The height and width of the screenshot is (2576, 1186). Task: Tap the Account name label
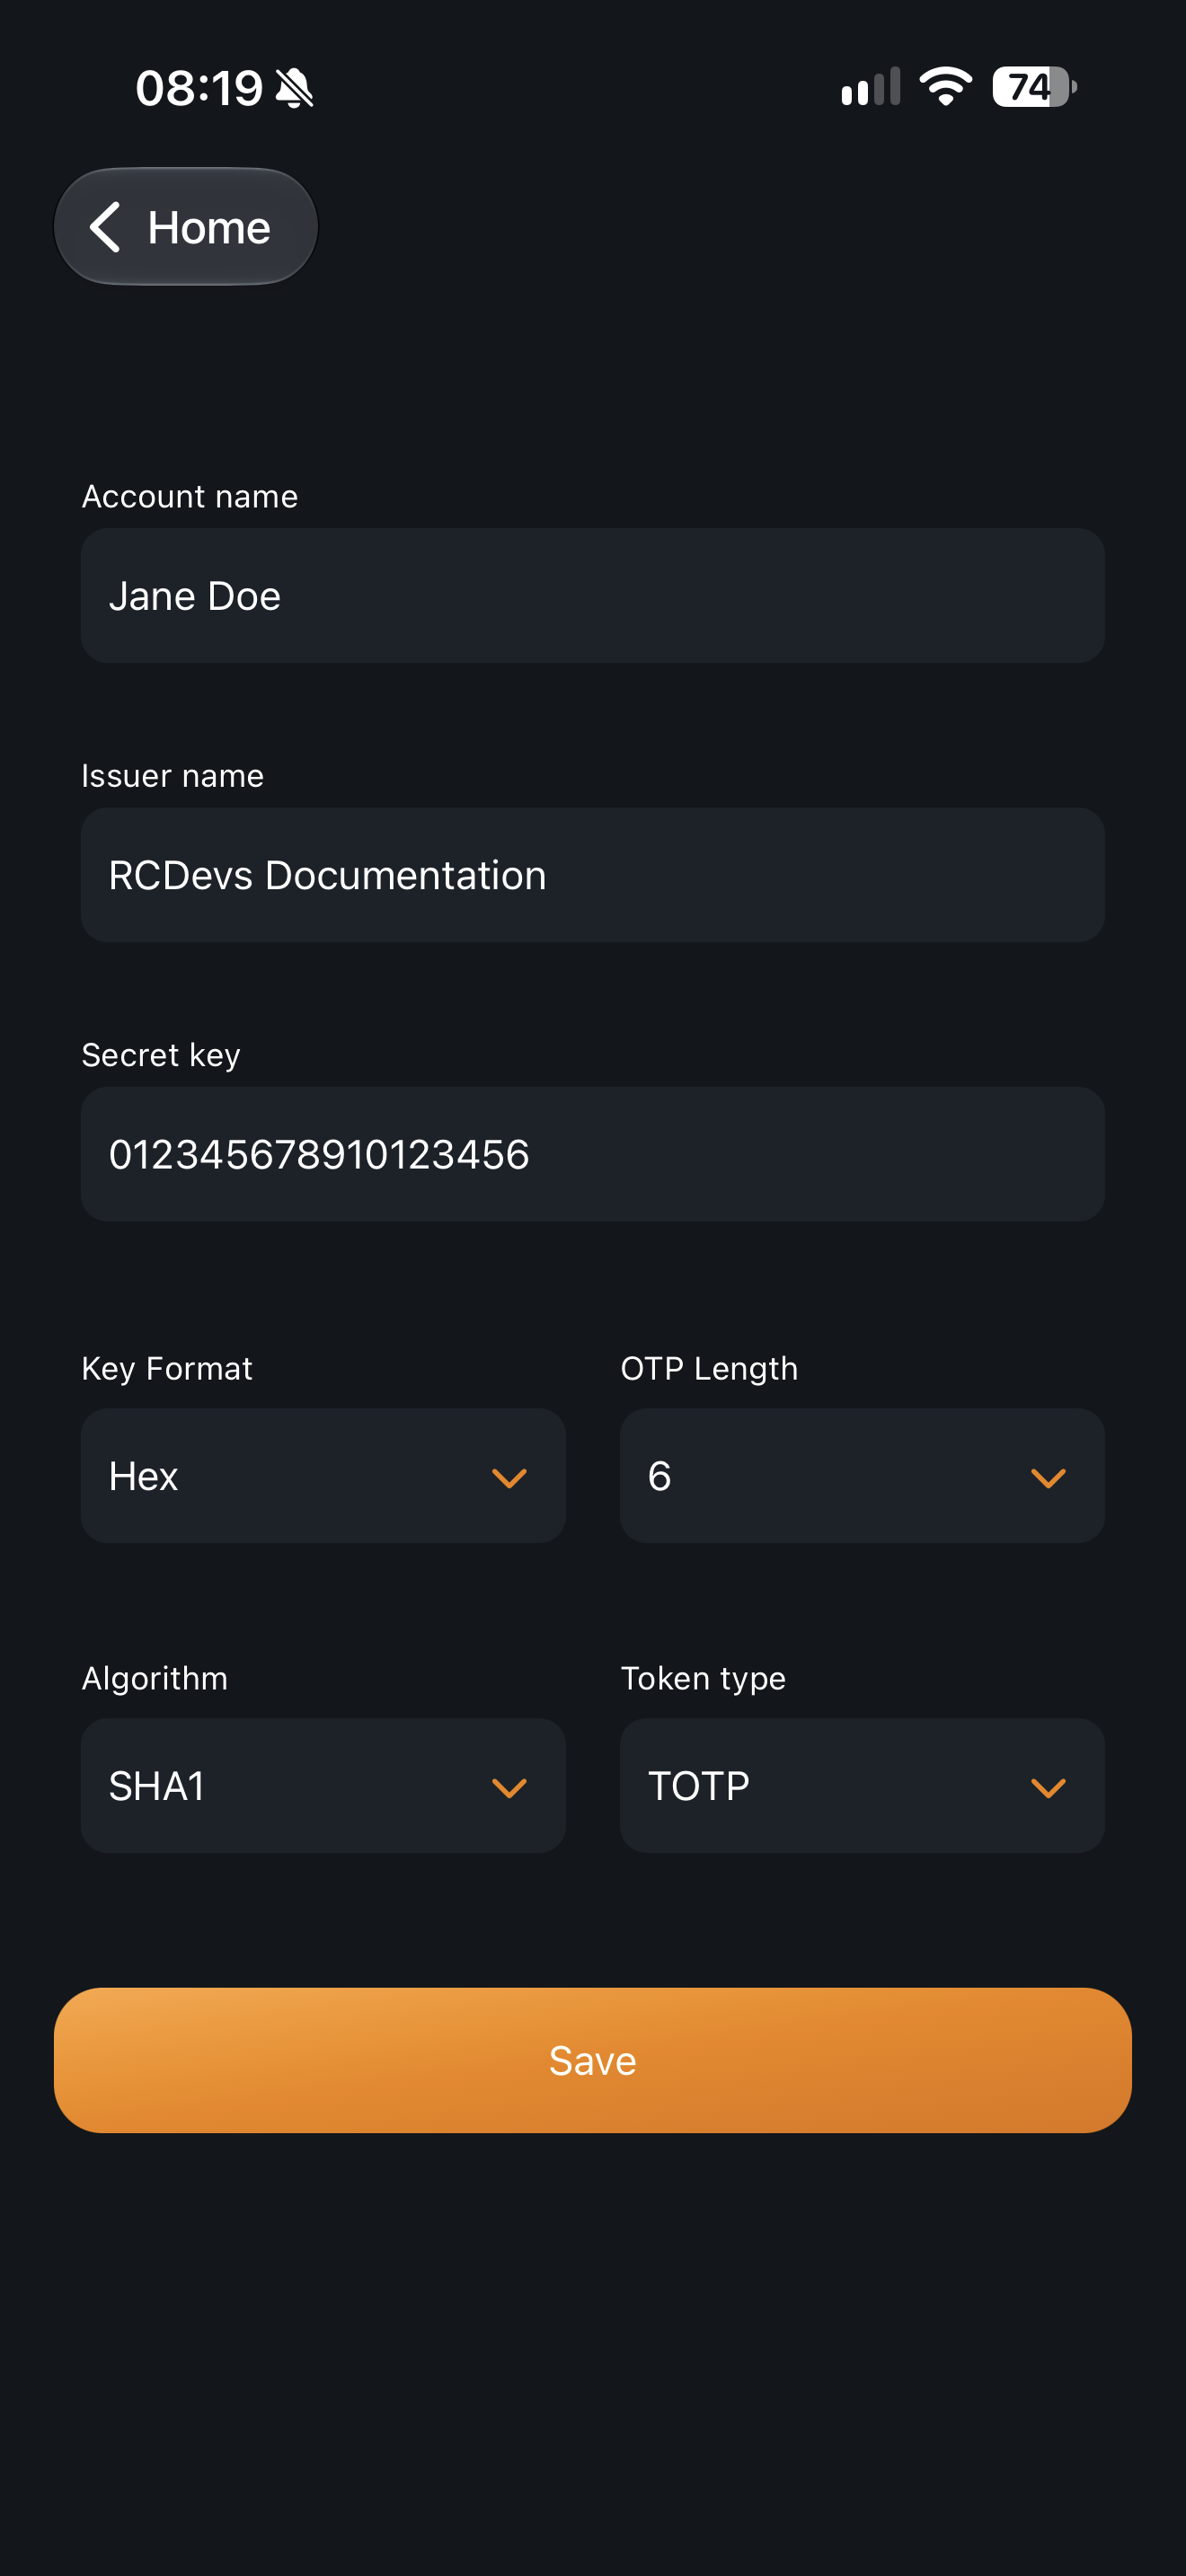(x=190, y=496)
